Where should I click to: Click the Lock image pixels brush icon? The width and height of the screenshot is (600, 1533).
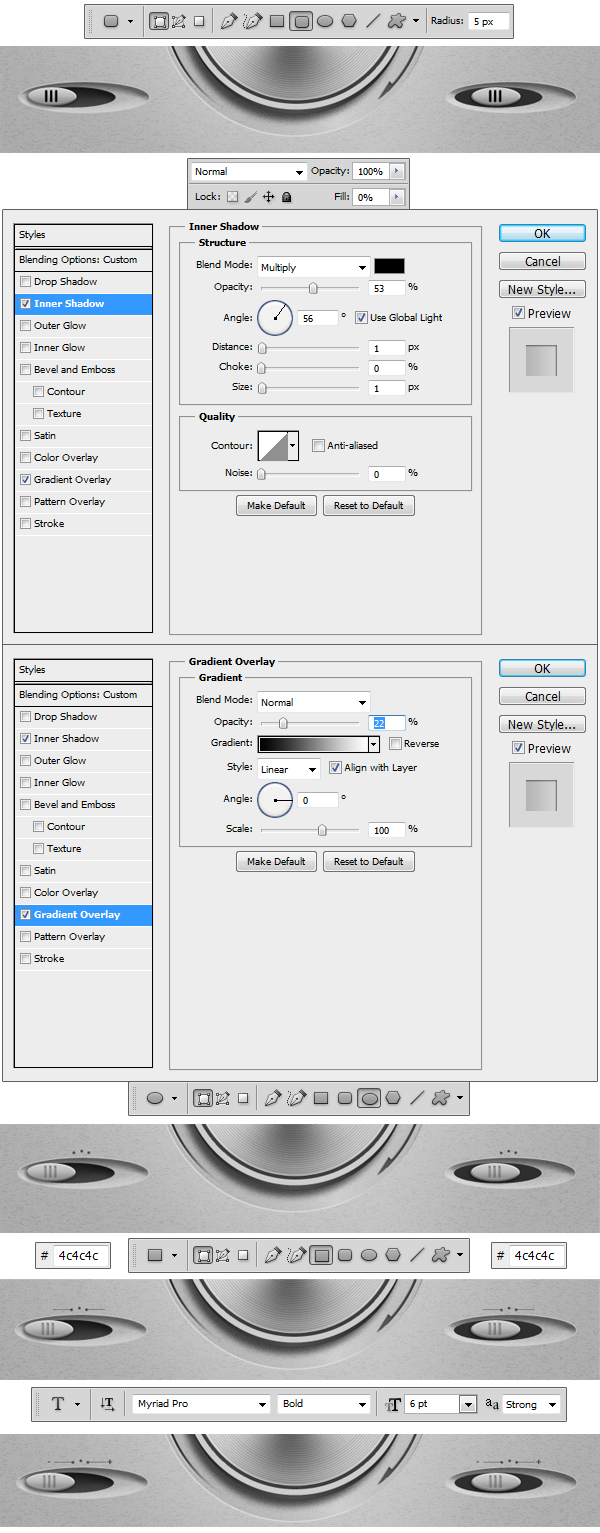pyautogui.click(x=250, y=198)
